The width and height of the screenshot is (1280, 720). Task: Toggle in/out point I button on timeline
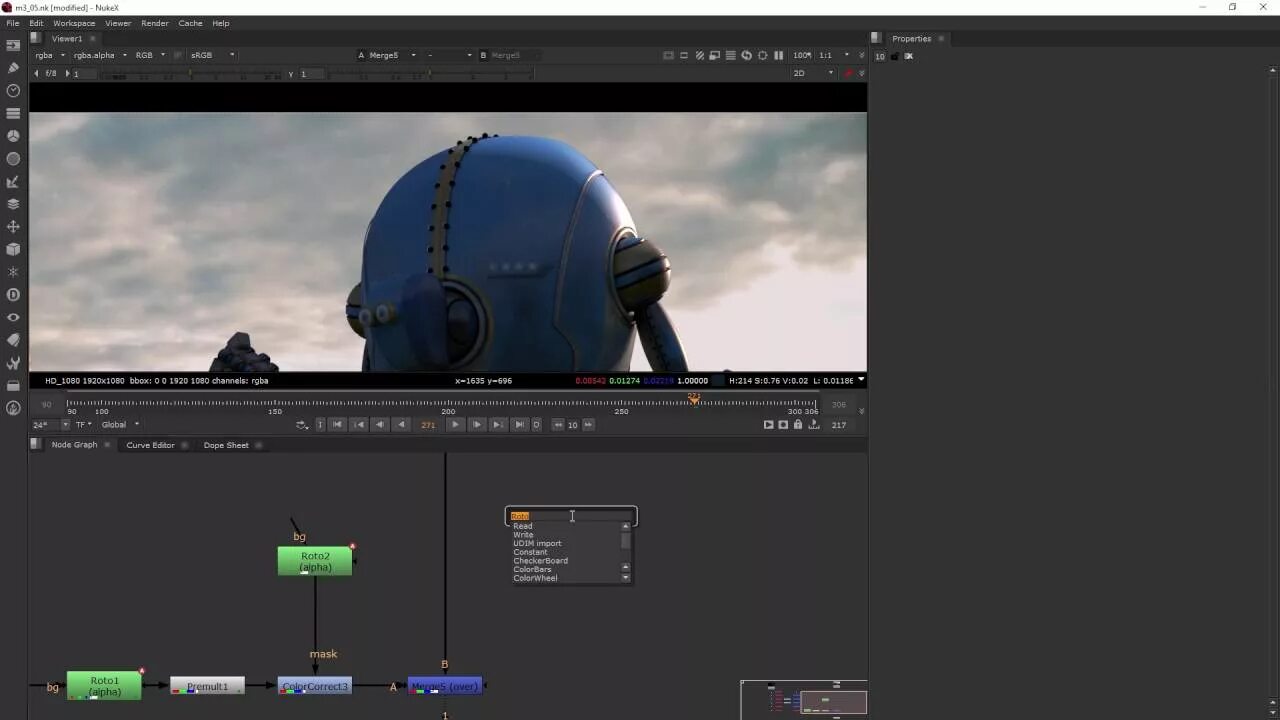click(x=320, y=425)
